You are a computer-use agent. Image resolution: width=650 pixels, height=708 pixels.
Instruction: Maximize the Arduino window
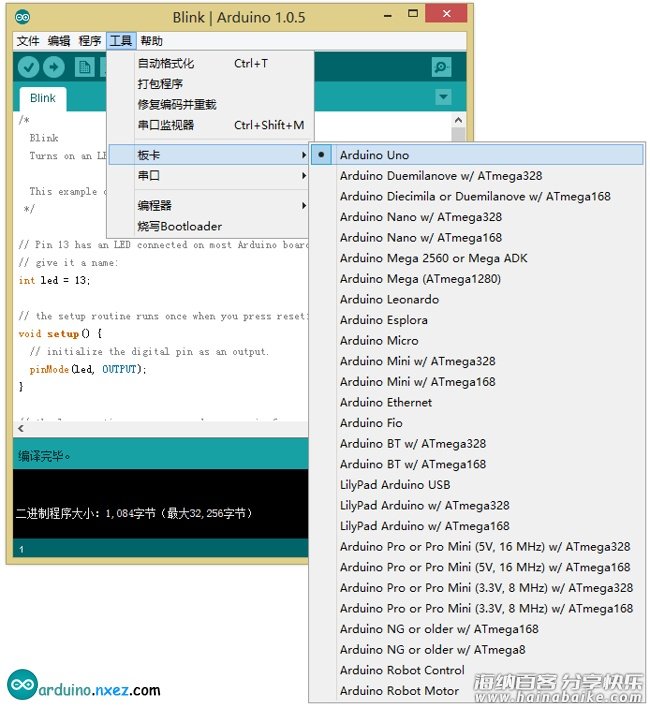coord(413,14)
